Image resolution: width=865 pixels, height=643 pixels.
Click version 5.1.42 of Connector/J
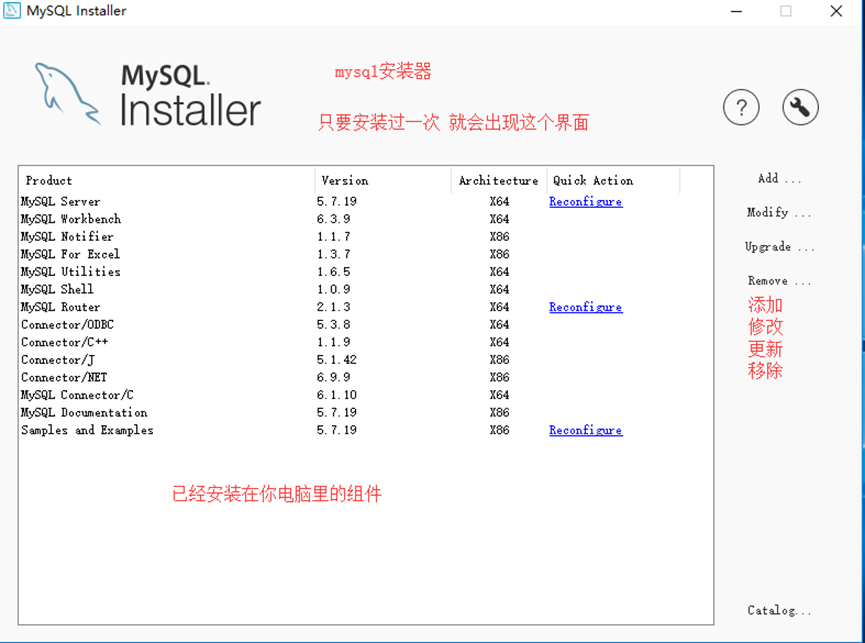[x=337, y=360]
